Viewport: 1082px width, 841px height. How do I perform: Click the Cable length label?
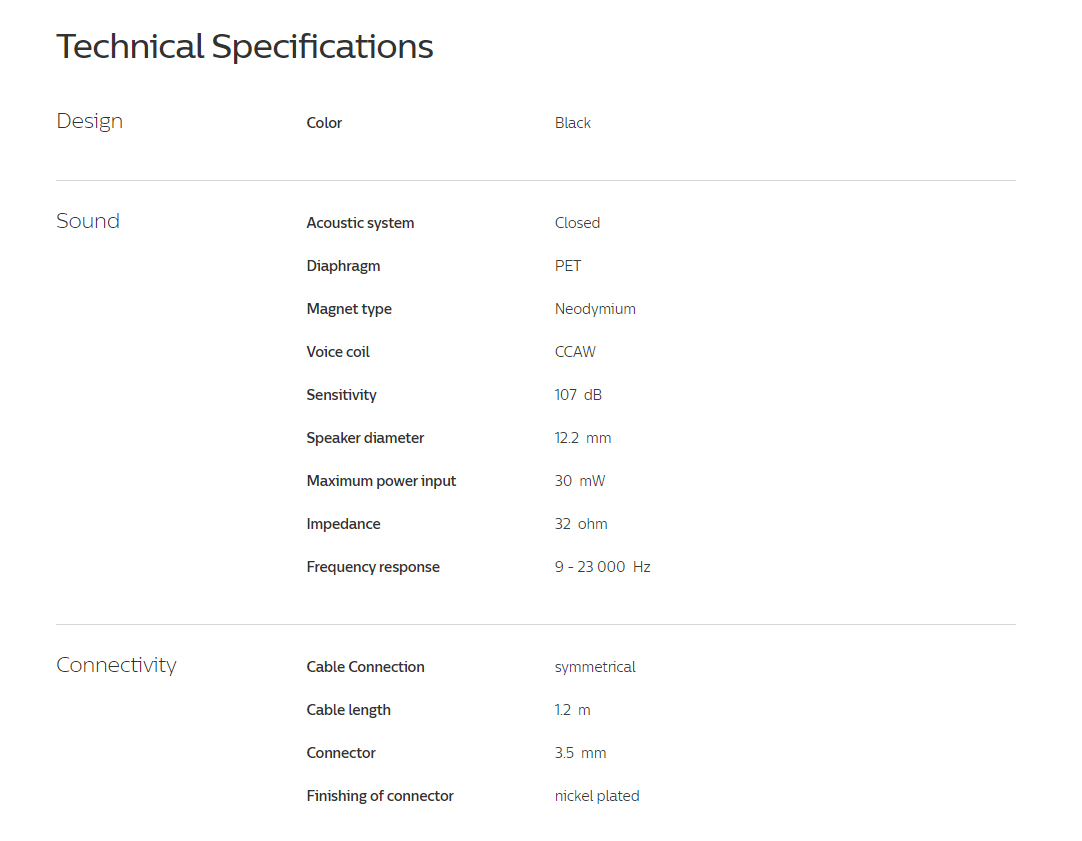coord(348,710)
